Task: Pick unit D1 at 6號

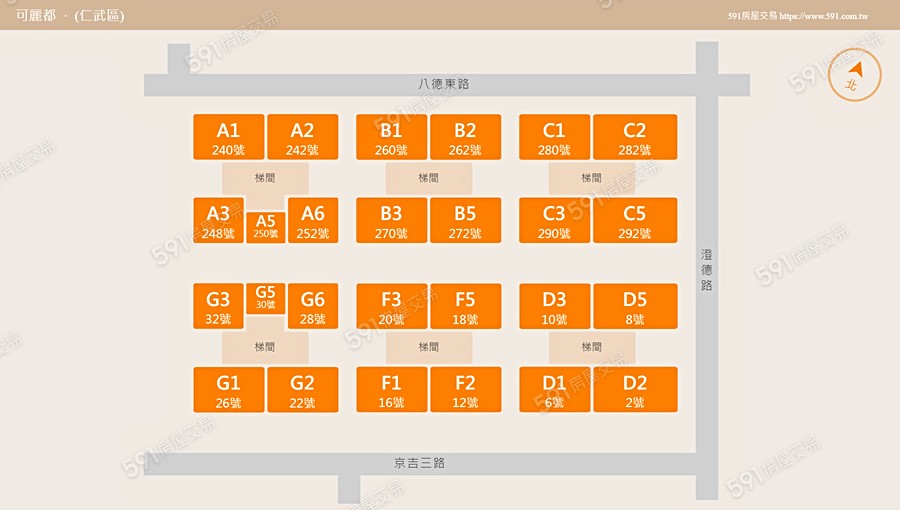Action: tap(554, 390)
